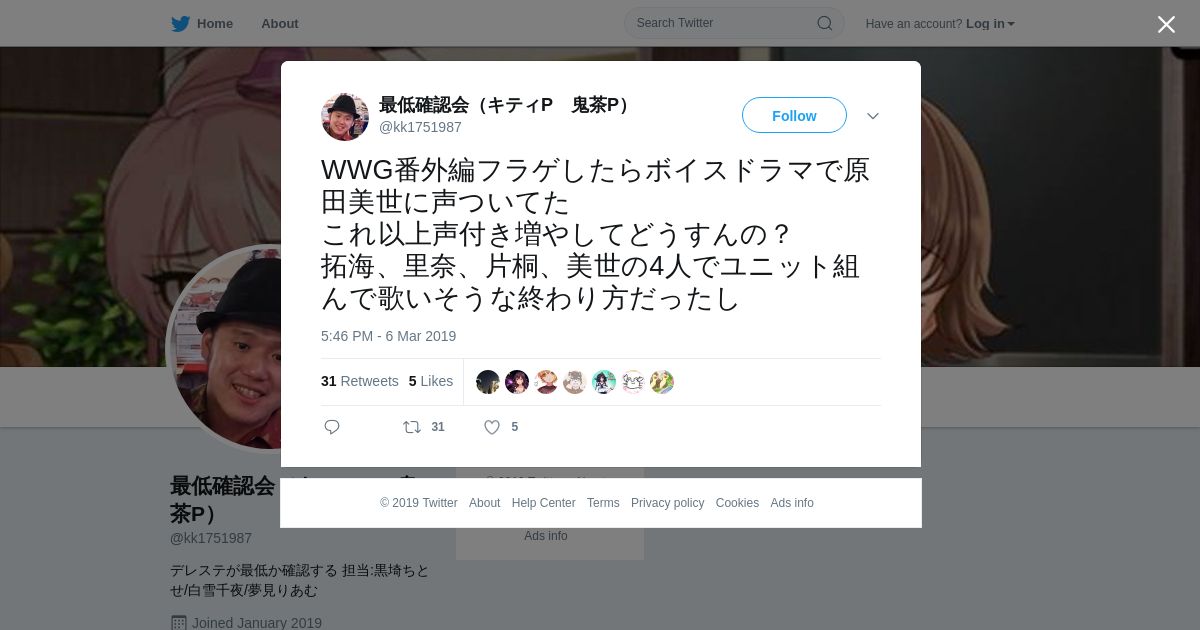Open the Log in dropdown

tap(990, 24)
